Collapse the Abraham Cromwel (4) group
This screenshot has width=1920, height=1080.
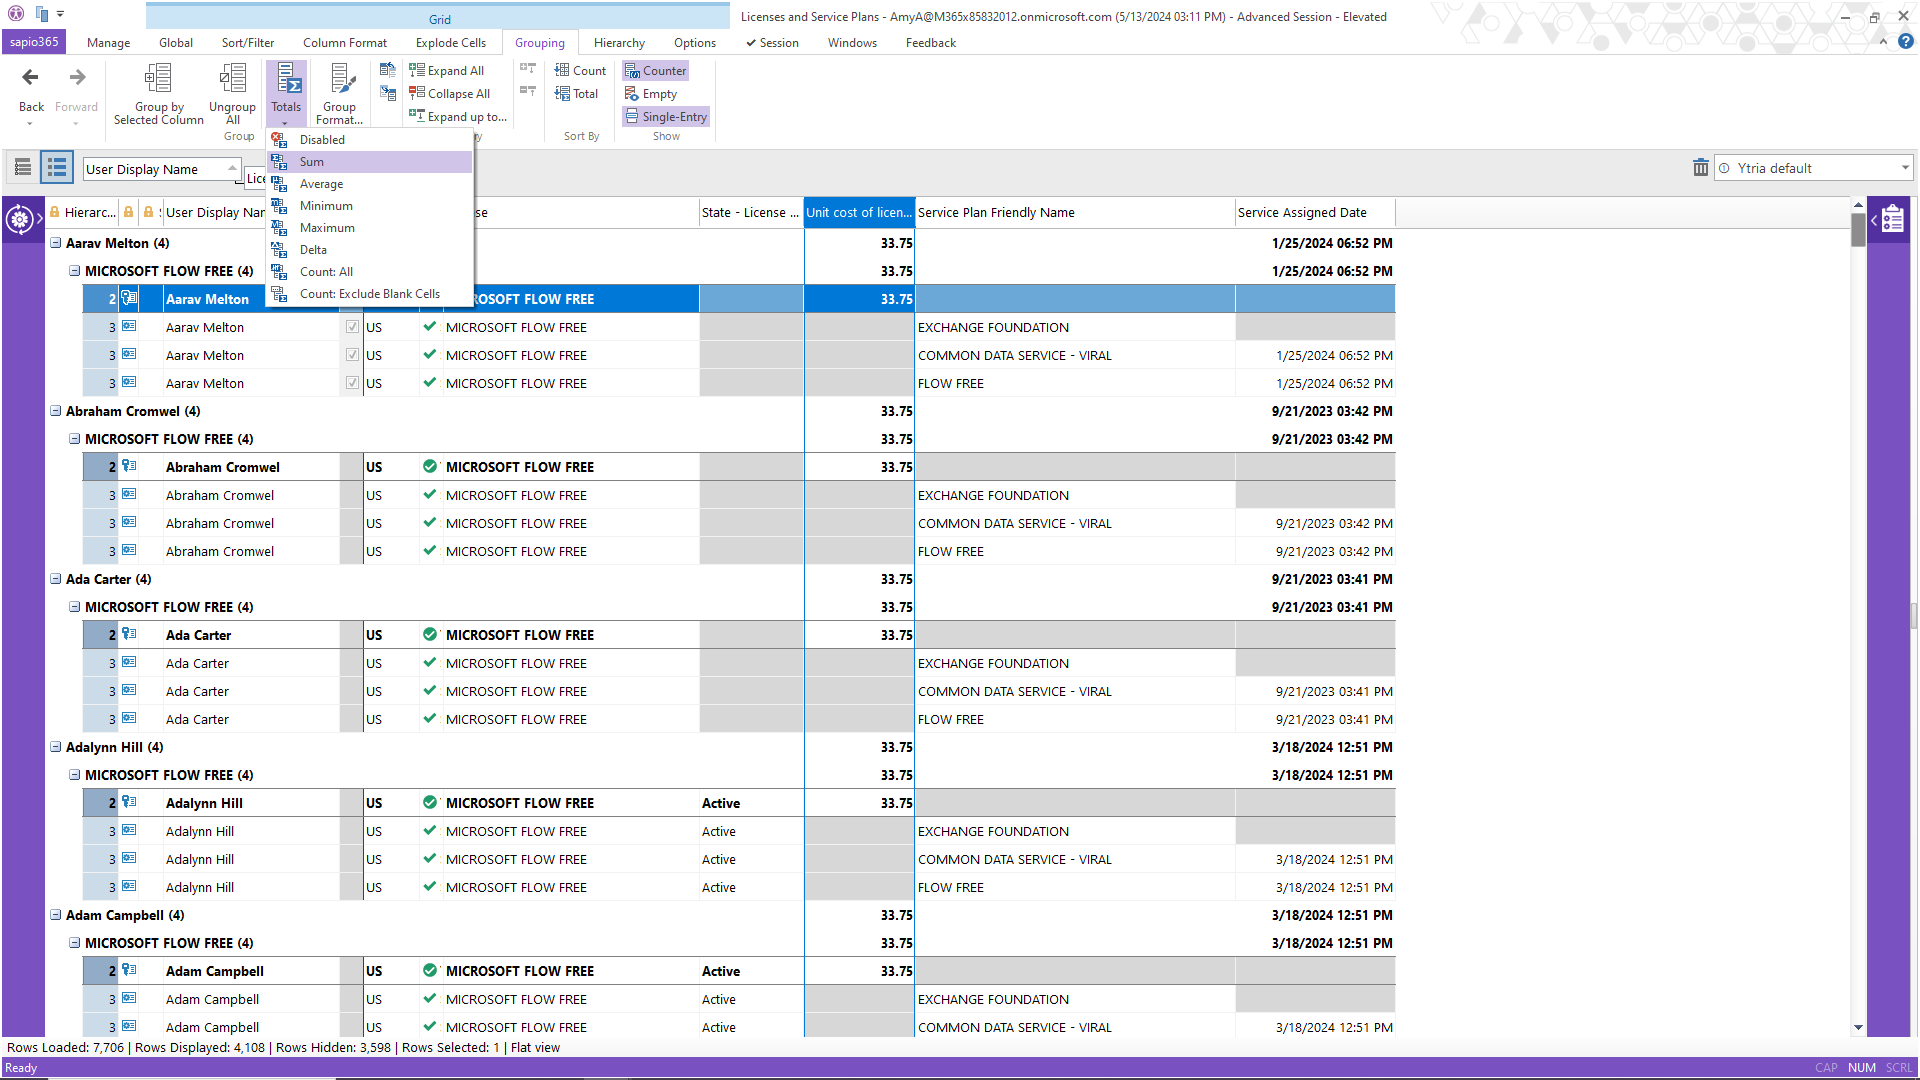tap(56, 411)
